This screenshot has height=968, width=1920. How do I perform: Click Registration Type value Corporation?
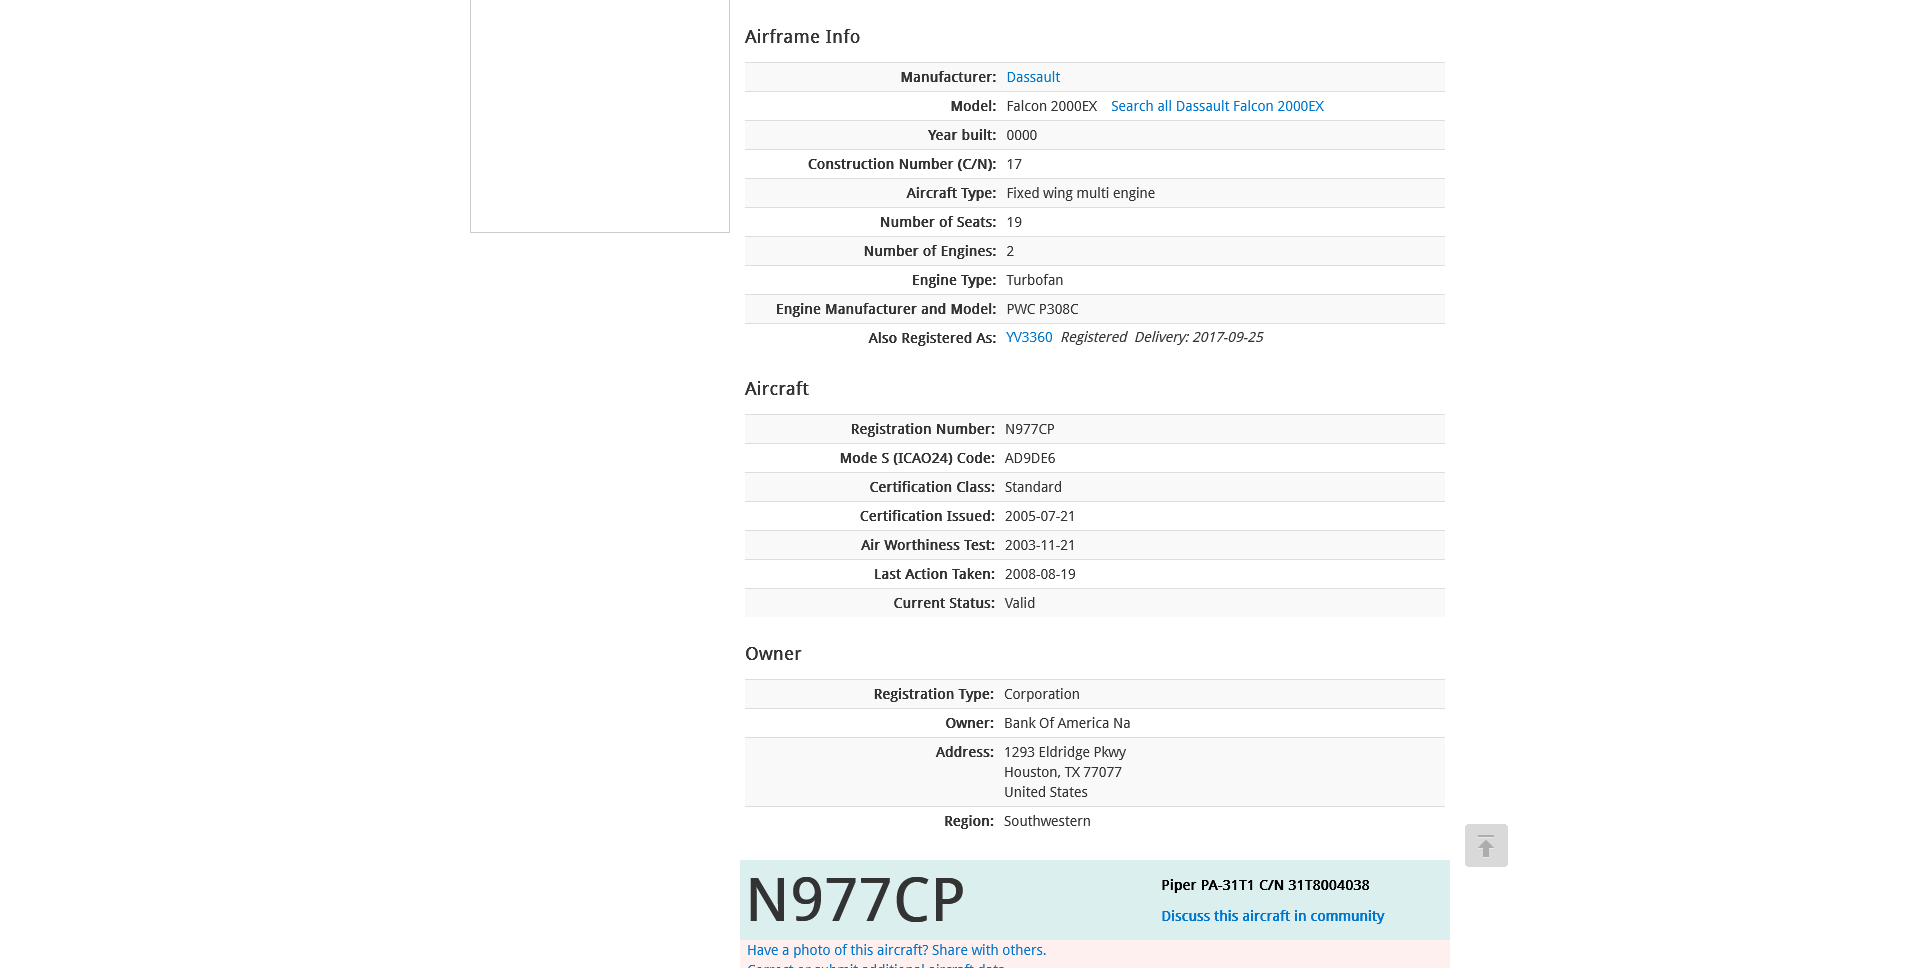[x=1042, y=694]
